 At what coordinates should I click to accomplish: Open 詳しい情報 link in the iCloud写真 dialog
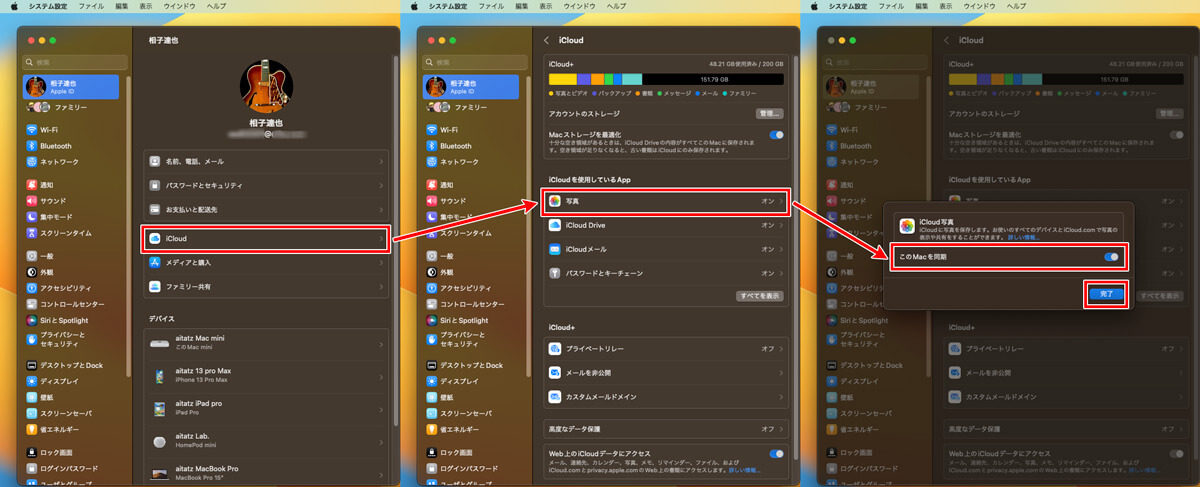pos(1023,237)
